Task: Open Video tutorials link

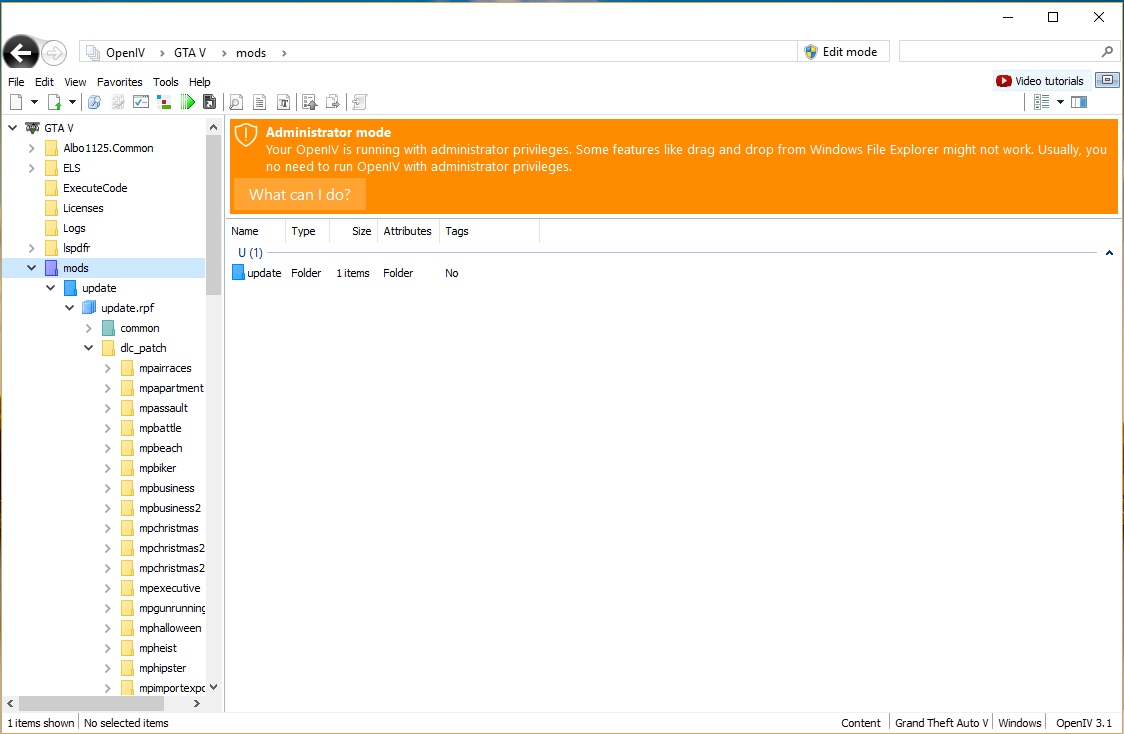Action: (x=1040, y=81)
